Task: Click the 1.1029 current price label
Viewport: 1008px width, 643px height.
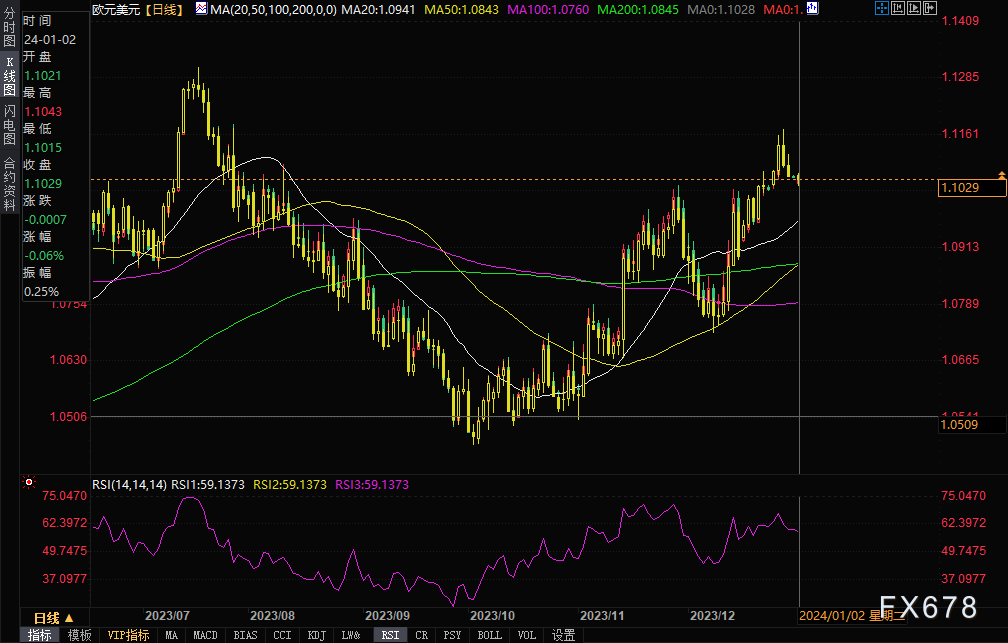Action: (962, 188)
